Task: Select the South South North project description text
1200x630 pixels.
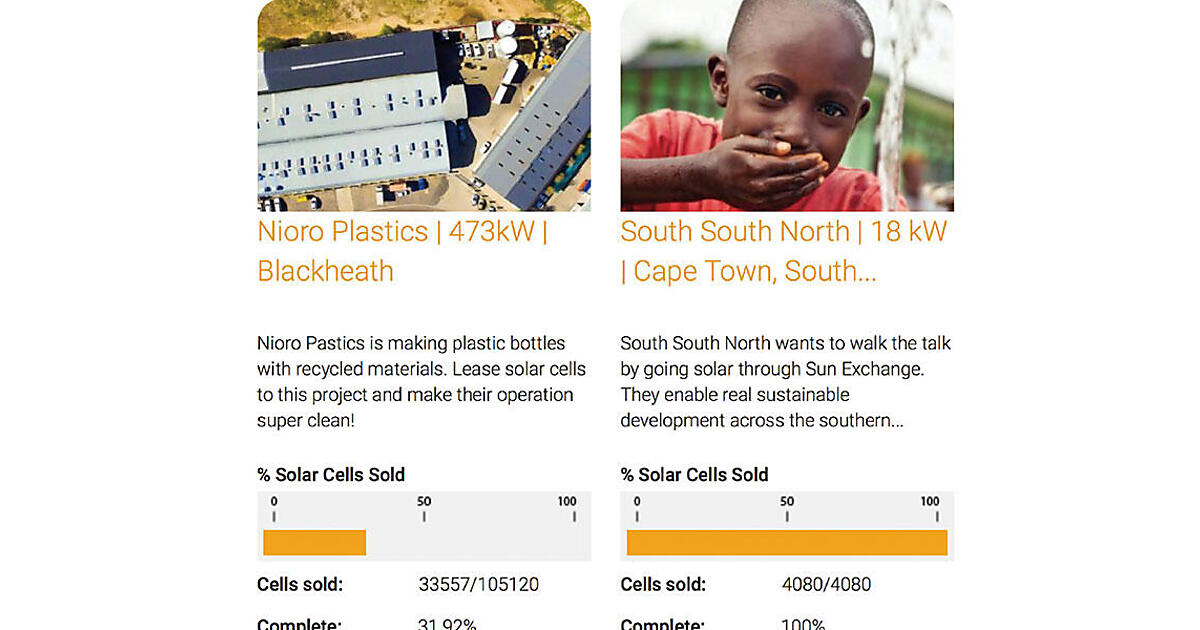Action: [785, 382]
